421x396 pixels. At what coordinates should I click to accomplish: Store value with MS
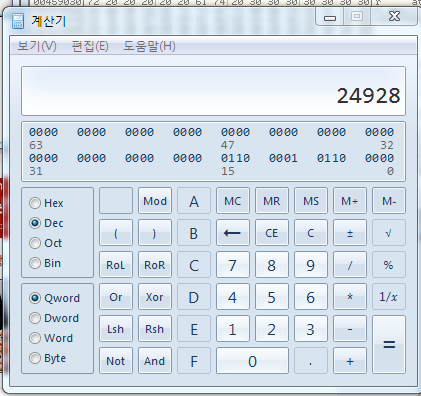pyautogui.click(x=311, y=201)
